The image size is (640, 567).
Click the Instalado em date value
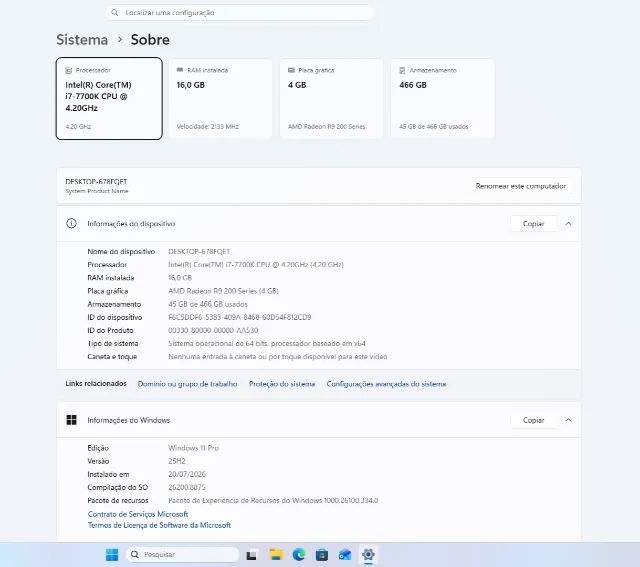187,474
